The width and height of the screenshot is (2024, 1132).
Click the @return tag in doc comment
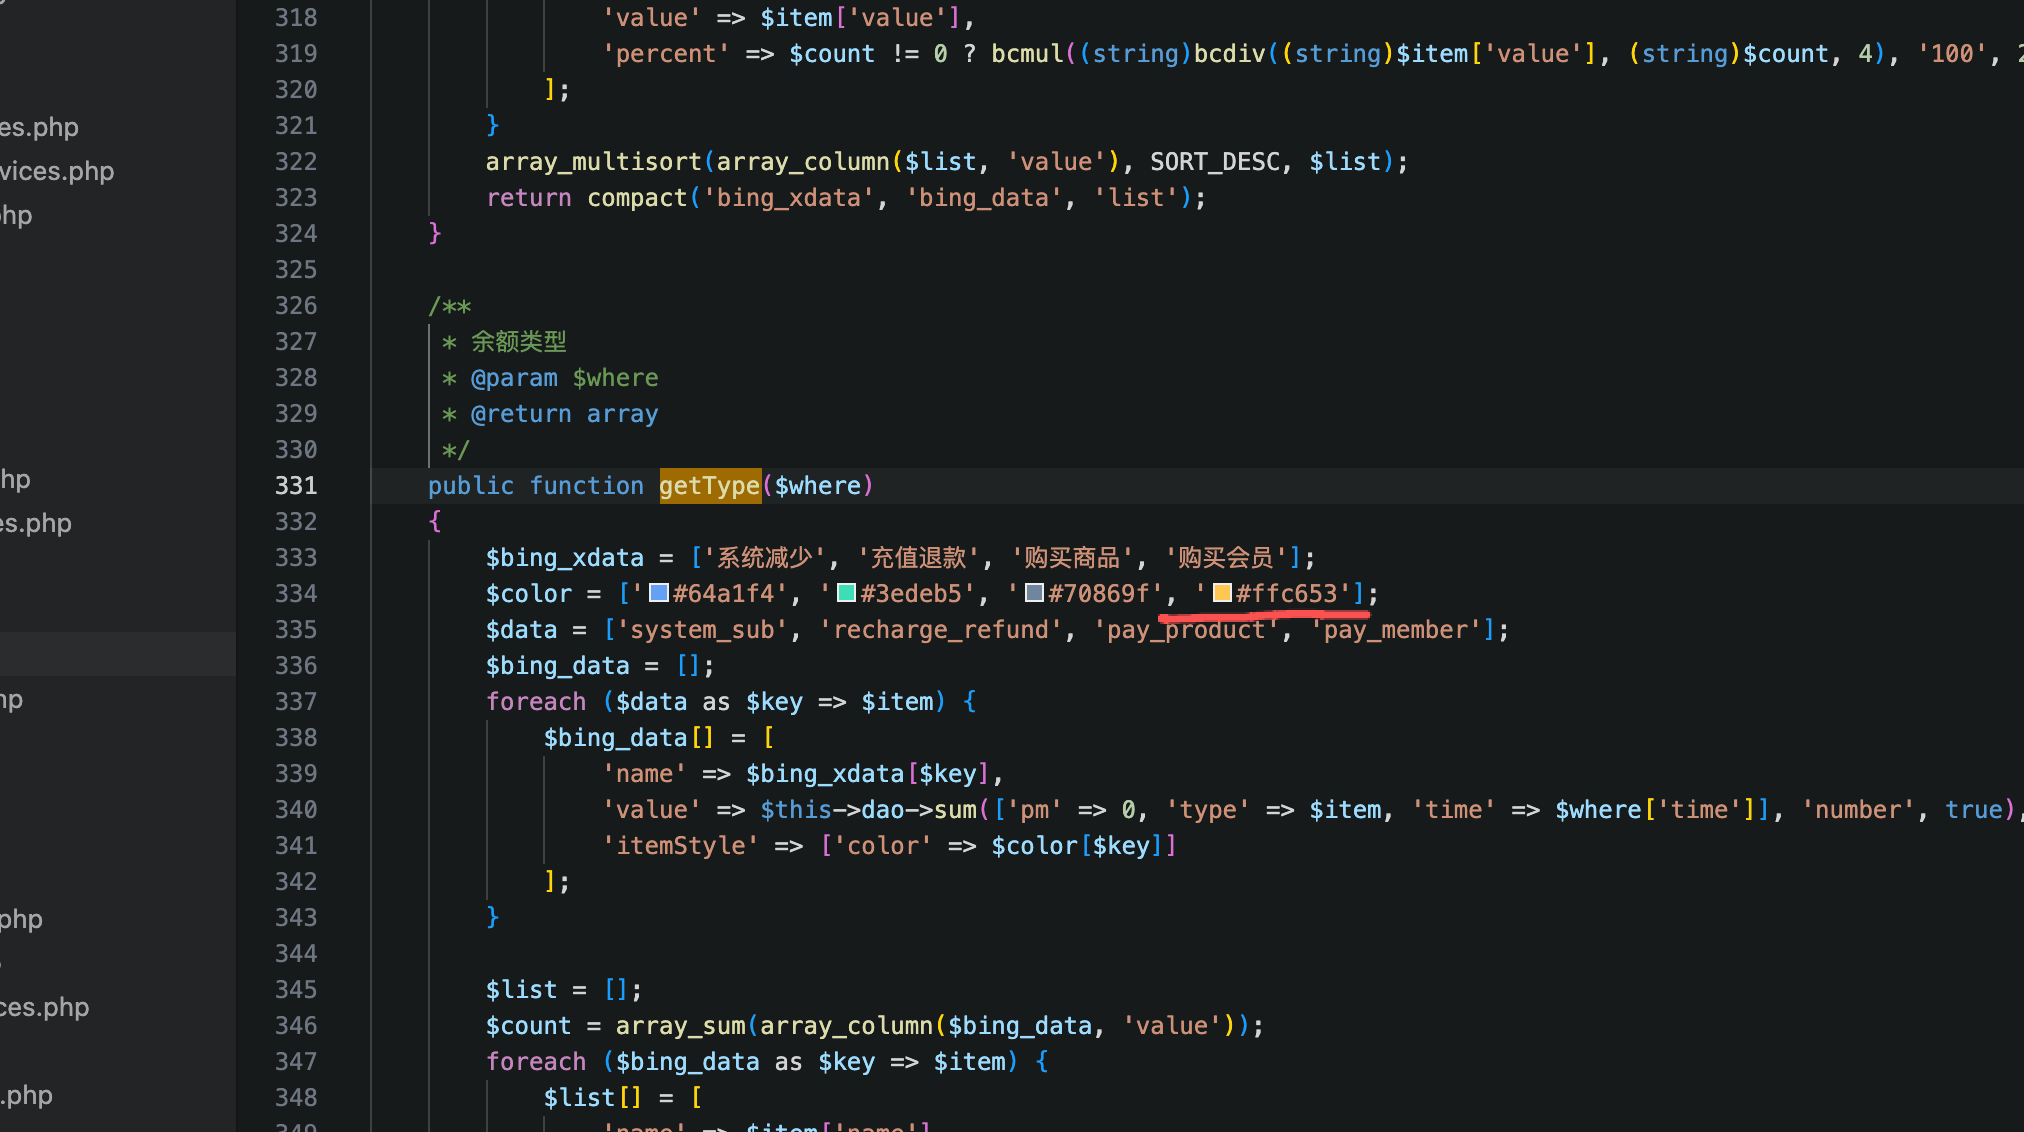pos(521,414)
